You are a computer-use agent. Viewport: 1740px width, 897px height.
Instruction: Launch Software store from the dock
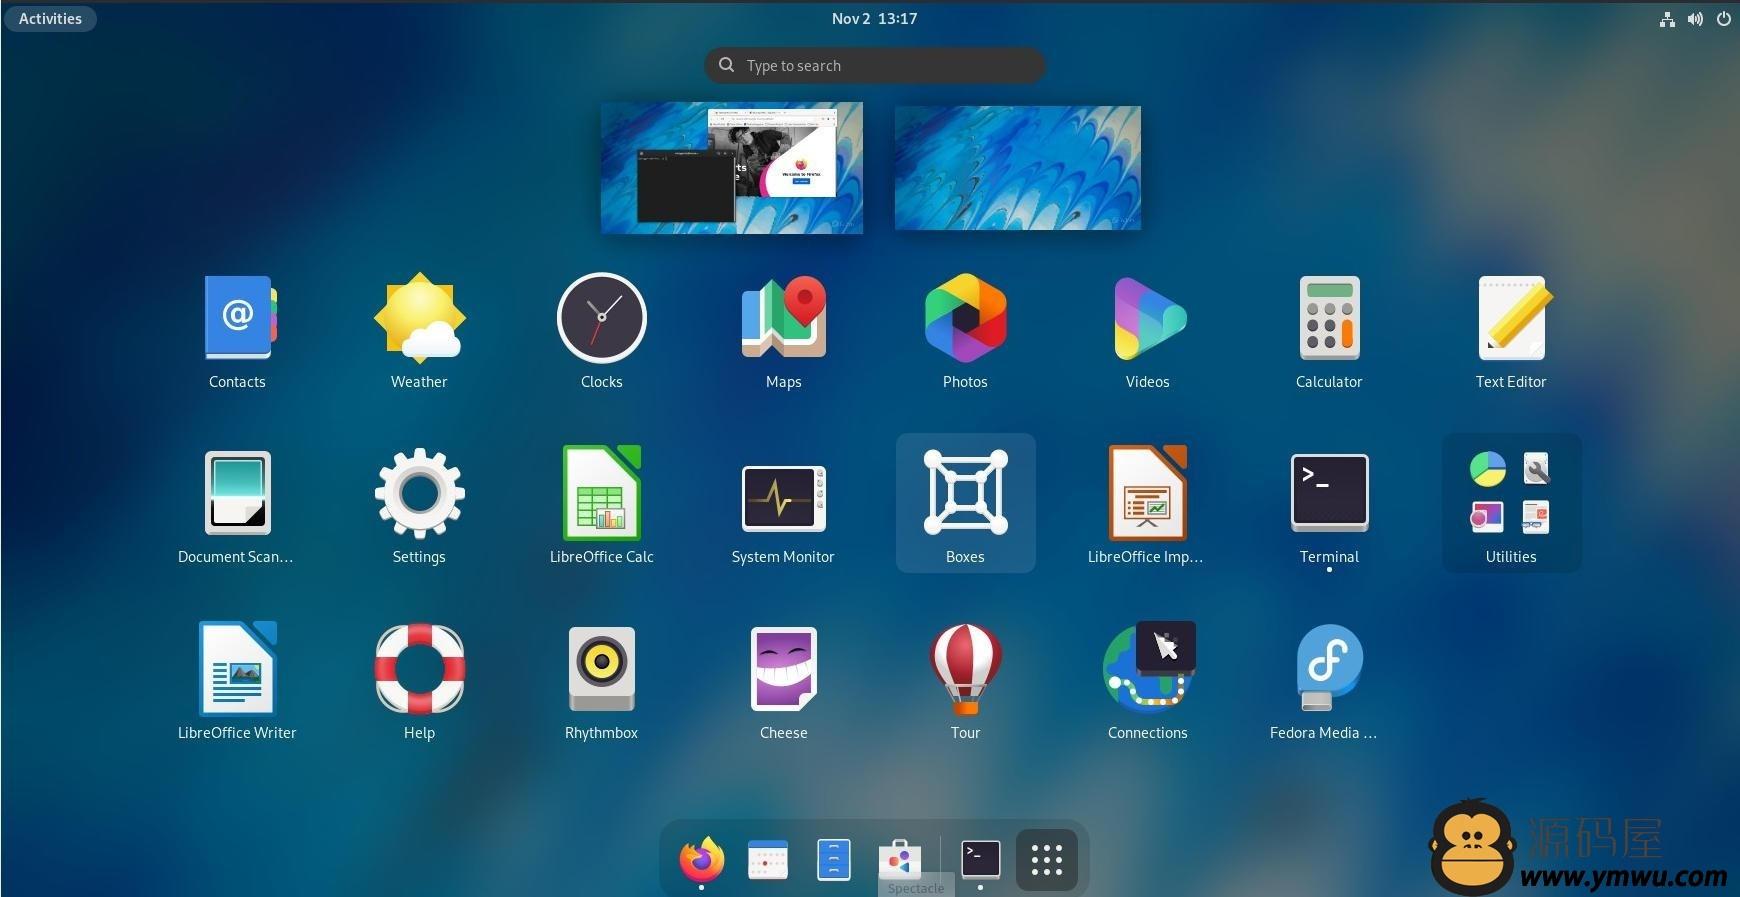(899, 860)
